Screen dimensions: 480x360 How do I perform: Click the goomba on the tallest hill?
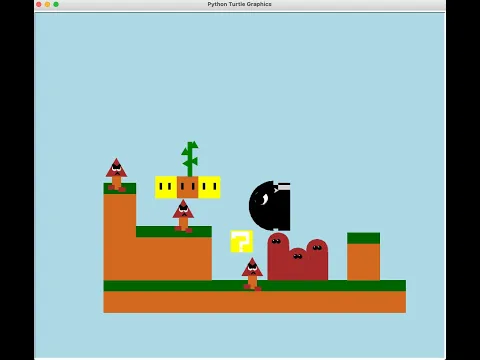[x=116, y=175]
